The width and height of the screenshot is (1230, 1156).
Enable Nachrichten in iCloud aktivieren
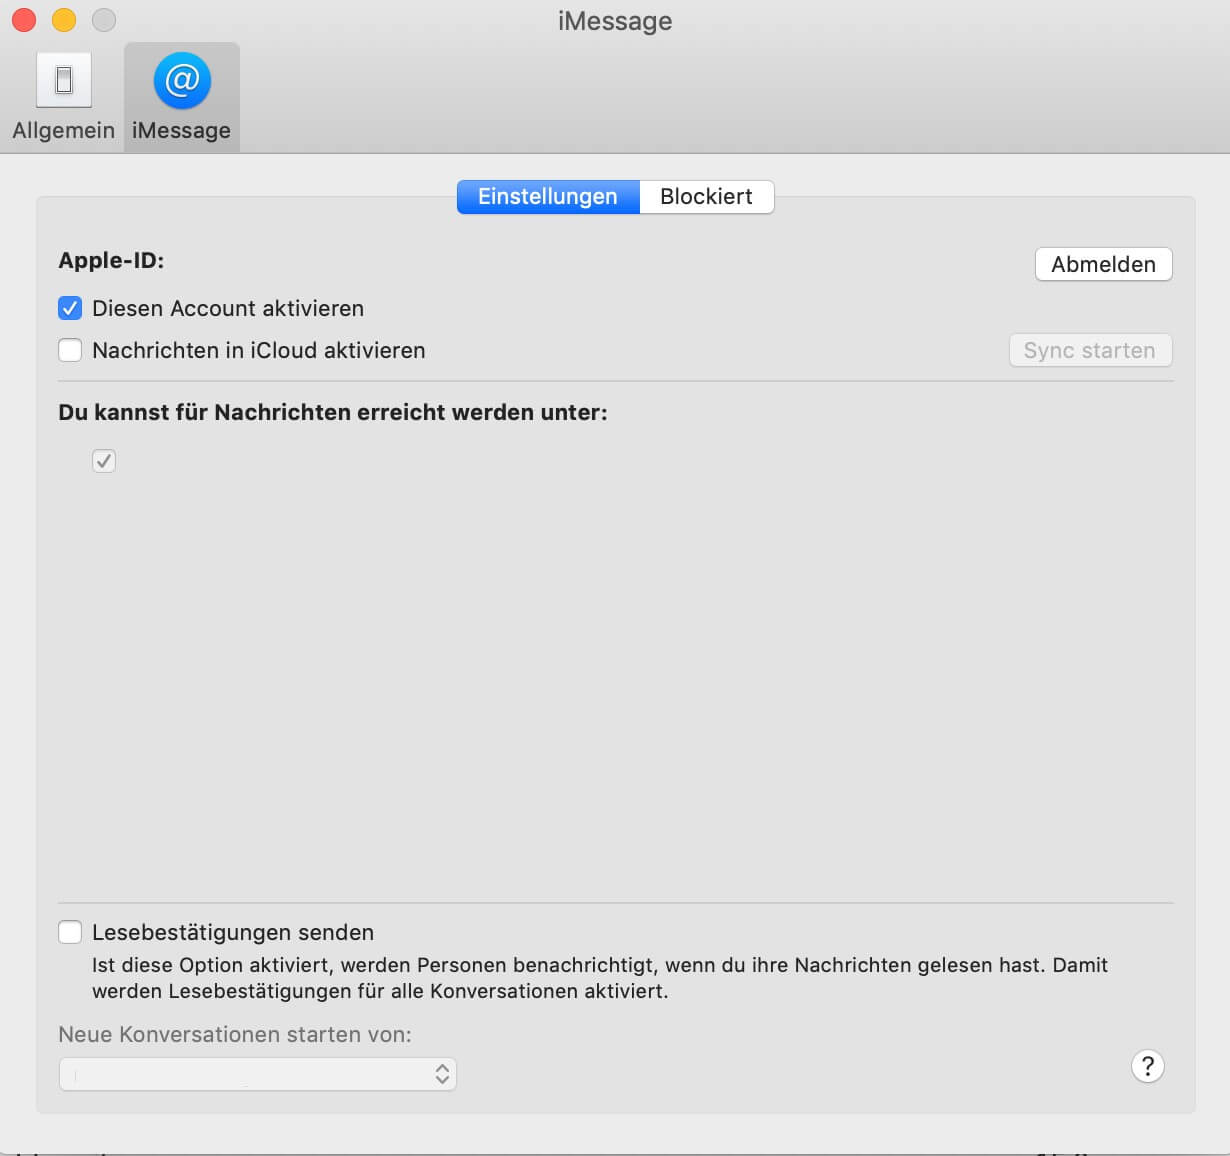[x=70, y=350]
